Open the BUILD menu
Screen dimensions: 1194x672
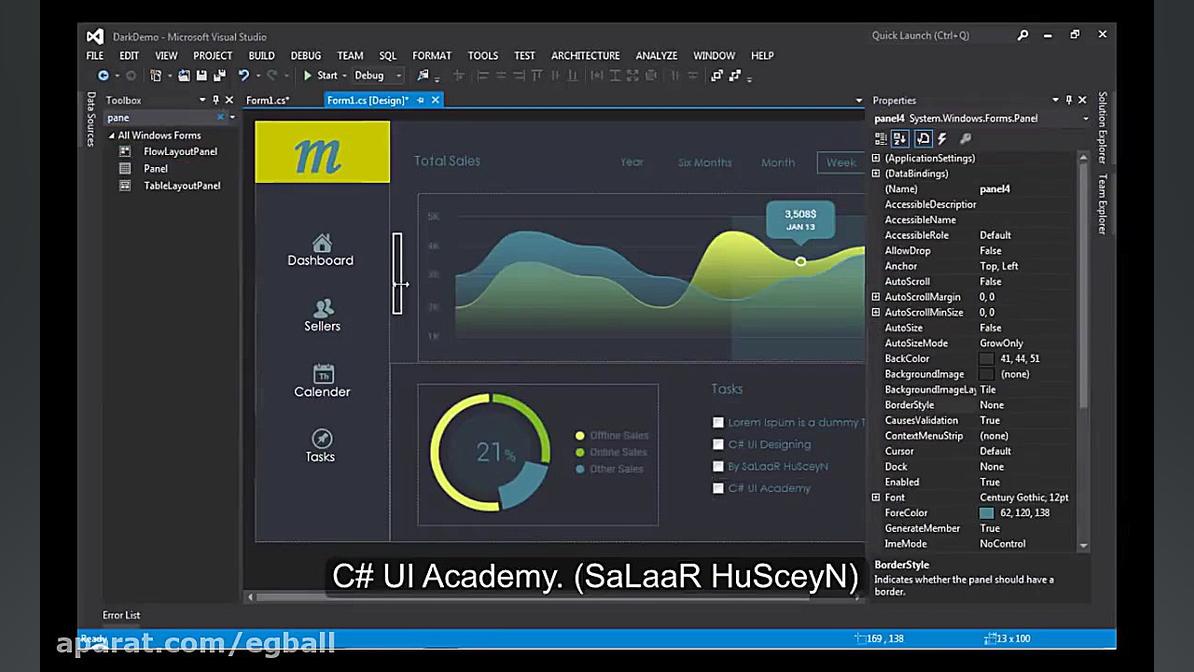[x=261, y=56]
